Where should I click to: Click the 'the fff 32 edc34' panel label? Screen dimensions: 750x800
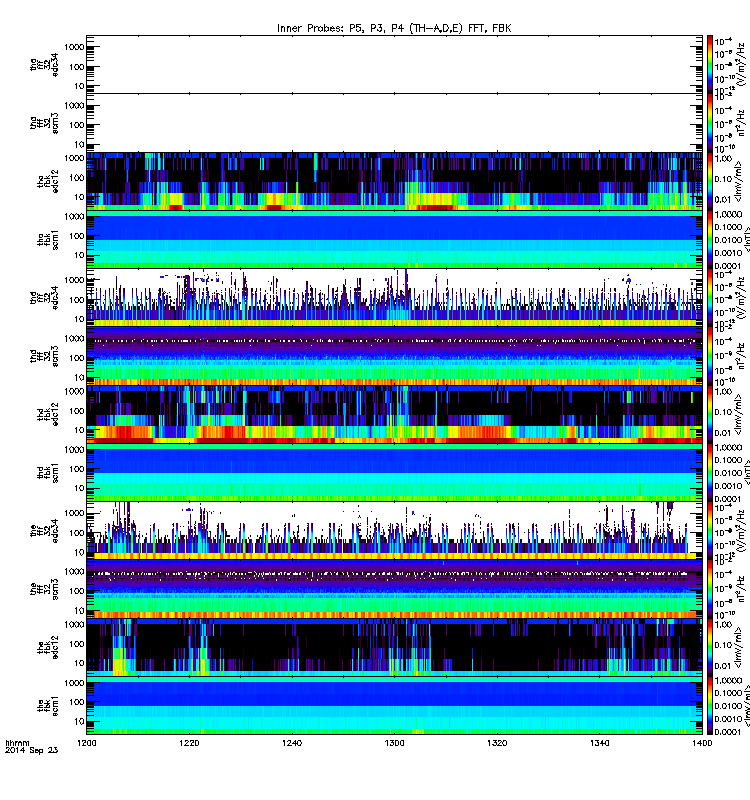(45, 531)
